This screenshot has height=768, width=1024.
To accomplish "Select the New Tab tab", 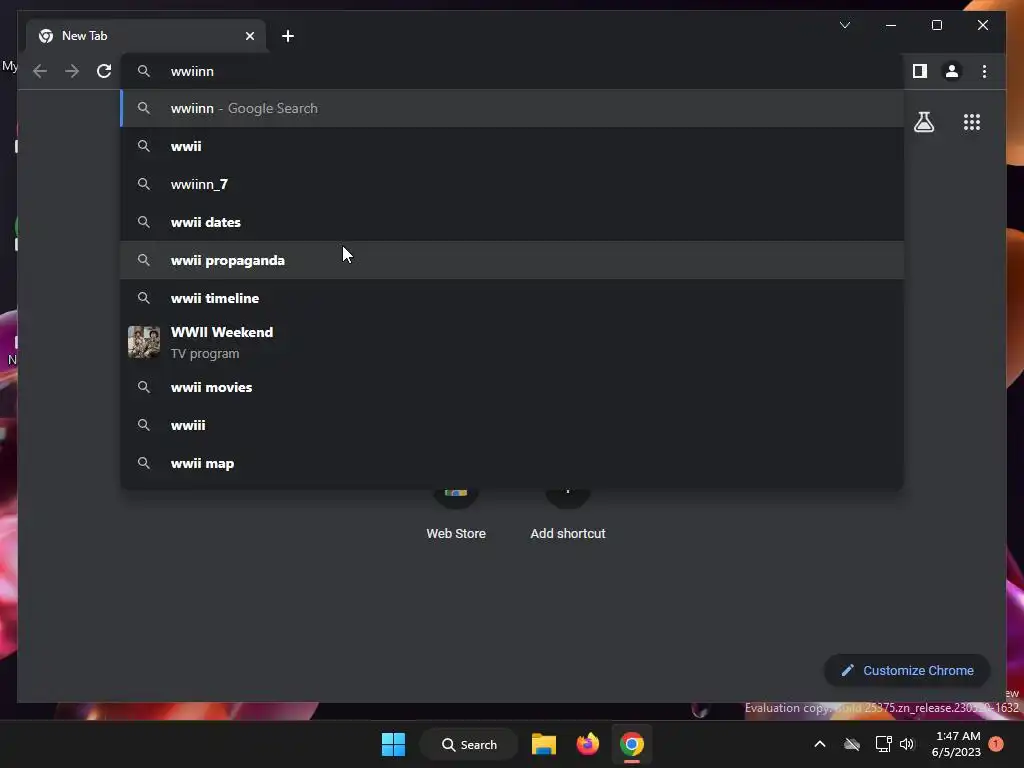I will (x=146, y=36).
